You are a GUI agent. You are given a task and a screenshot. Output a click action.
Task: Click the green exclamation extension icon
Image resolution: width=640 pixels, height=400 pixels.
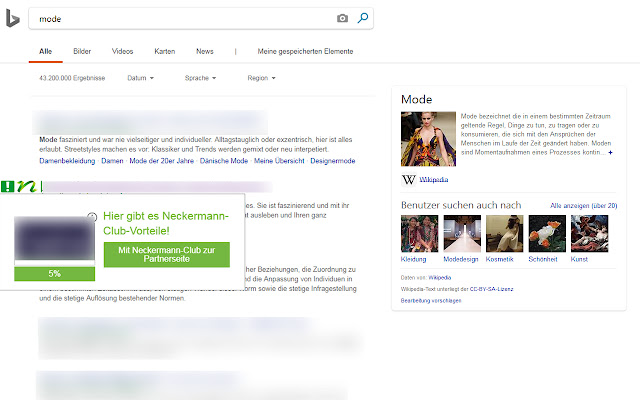point(7,187)
